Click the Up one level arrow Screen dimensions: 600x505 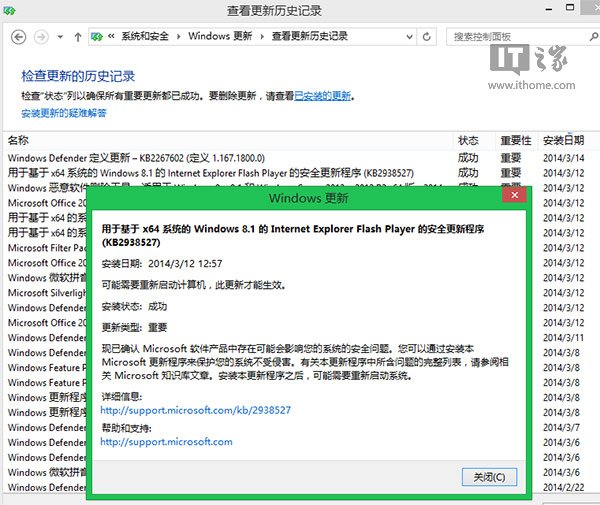[x=78, y=37]
